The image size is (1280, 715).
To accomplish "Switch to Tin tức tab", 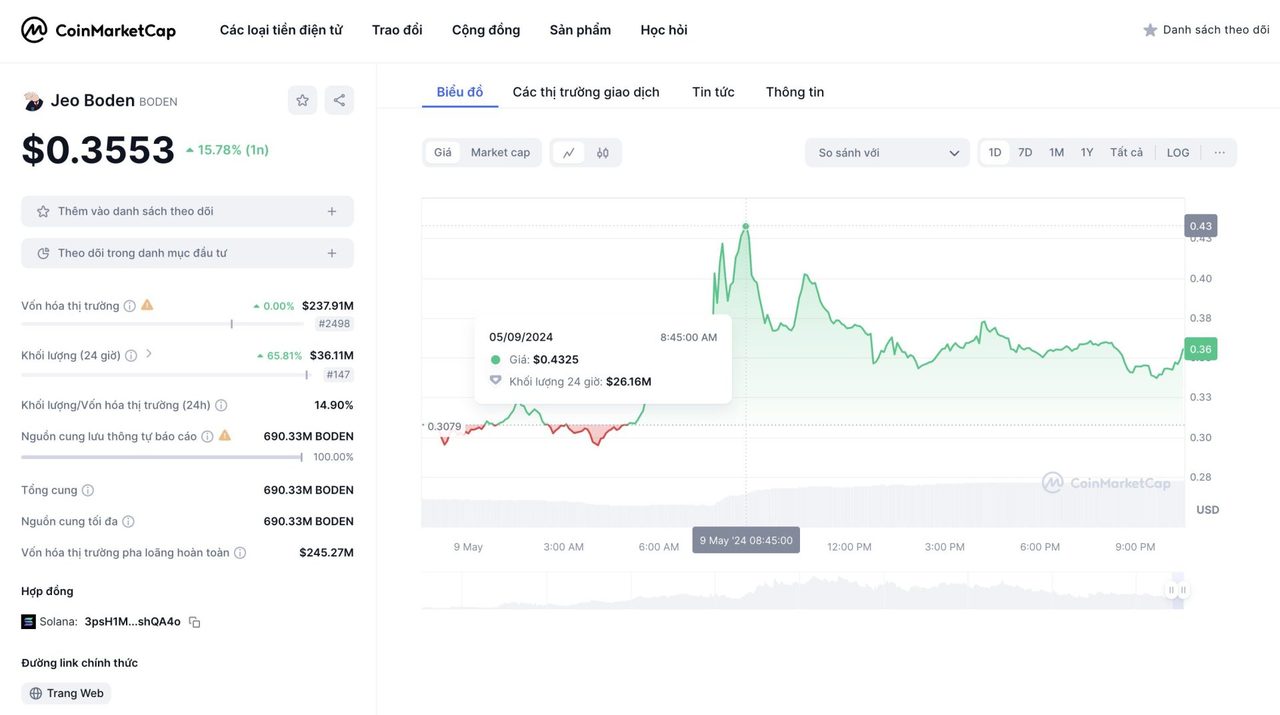I will [713, 92].
